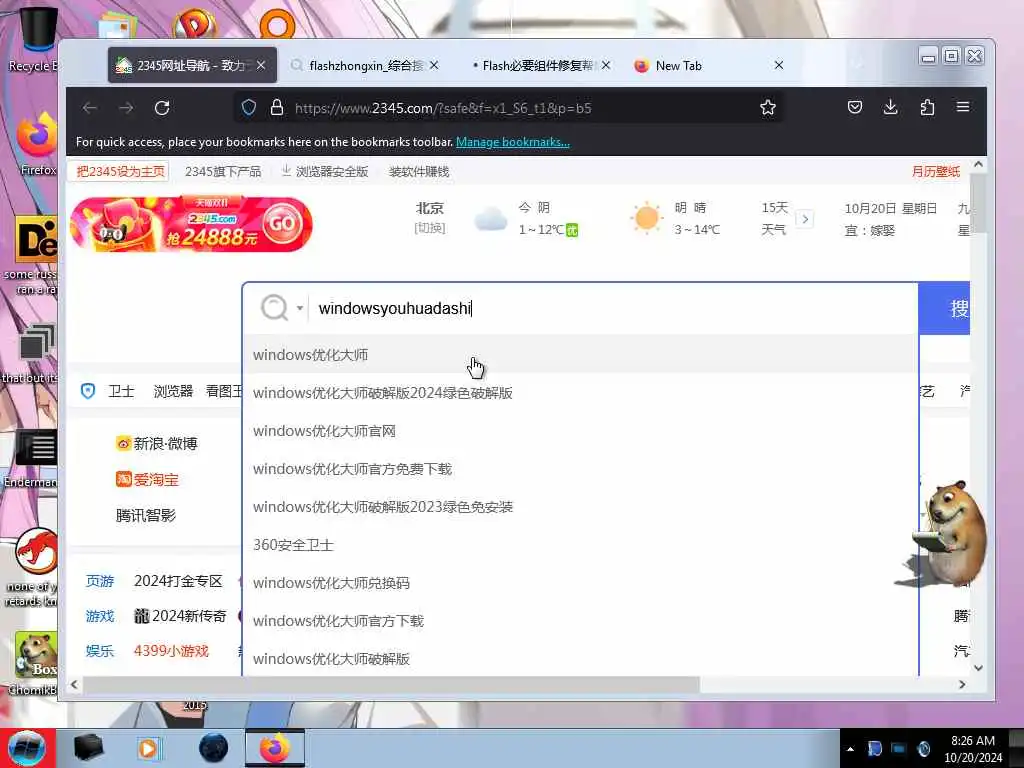The image size is (1024, 768).
Task: Click the horizontal page scrollbar
Action: [391, 684]
